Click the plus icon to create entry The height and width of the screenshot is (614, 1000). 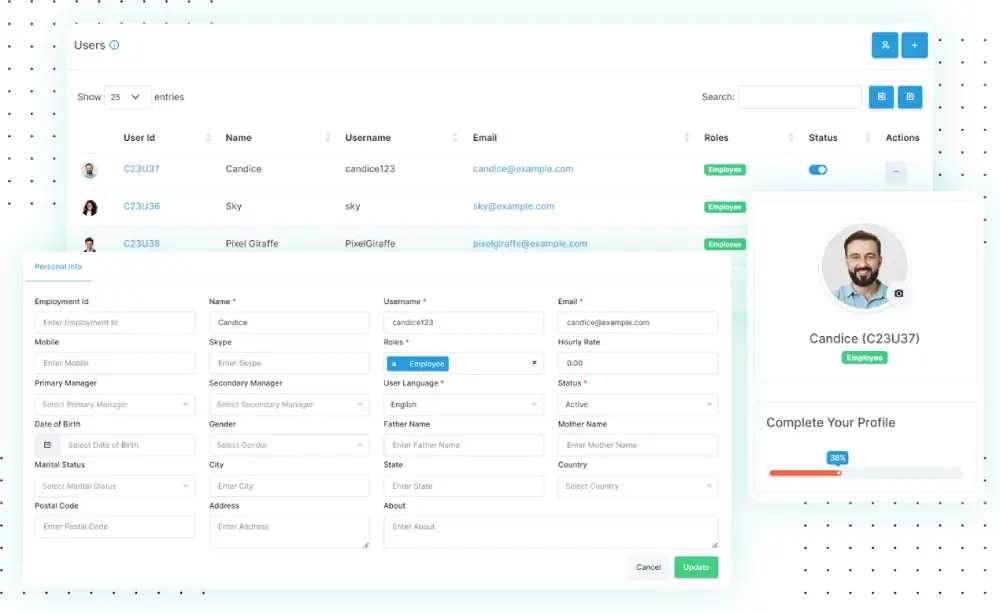pos(915,45)
